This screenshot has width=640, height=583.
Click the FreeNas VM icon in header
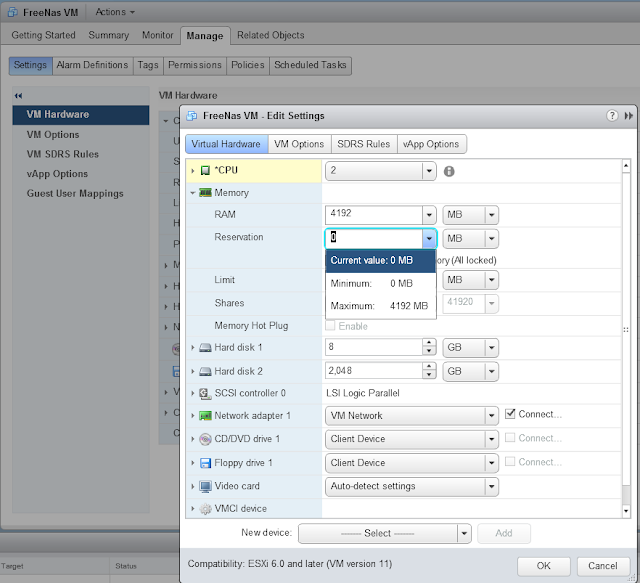pyautogui.click(x=13, y=12)
